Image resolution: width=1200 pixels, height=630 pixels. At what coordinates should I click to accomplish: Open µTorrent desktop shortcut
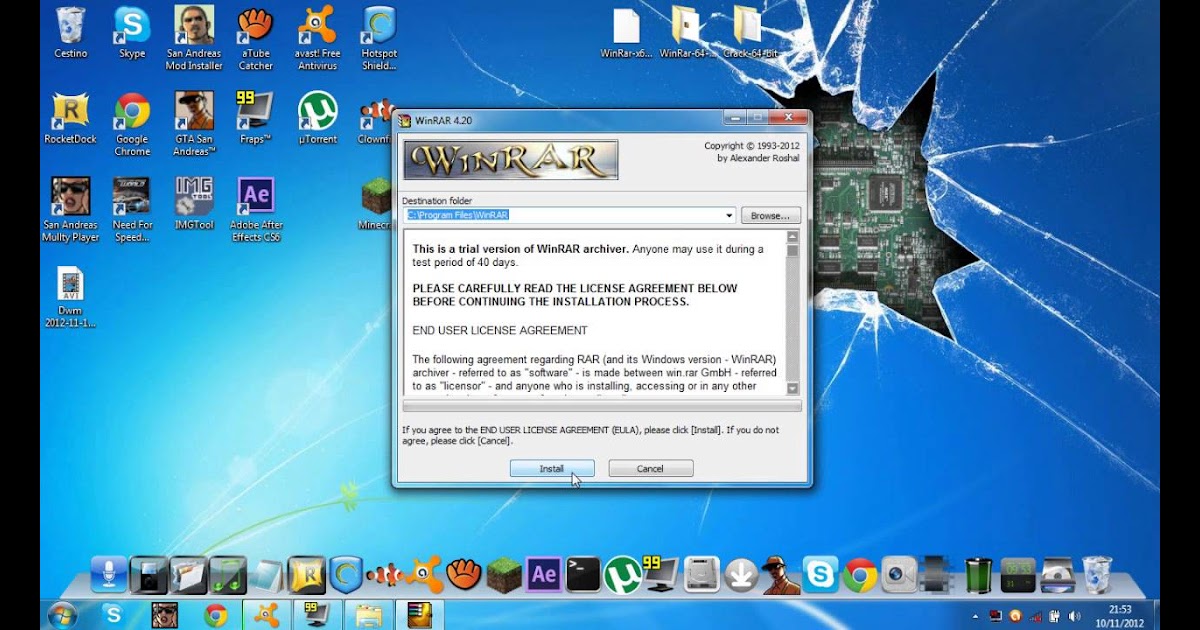[x=318, y=118]
